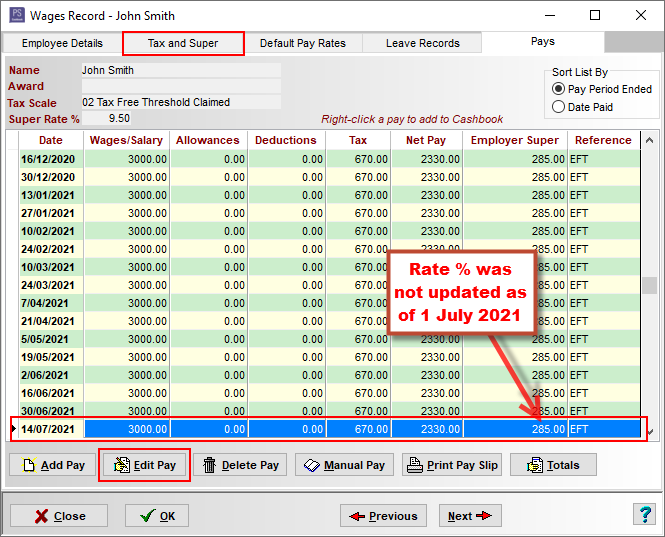Select the 5/05/2021 pay row

tap(330, 339)
